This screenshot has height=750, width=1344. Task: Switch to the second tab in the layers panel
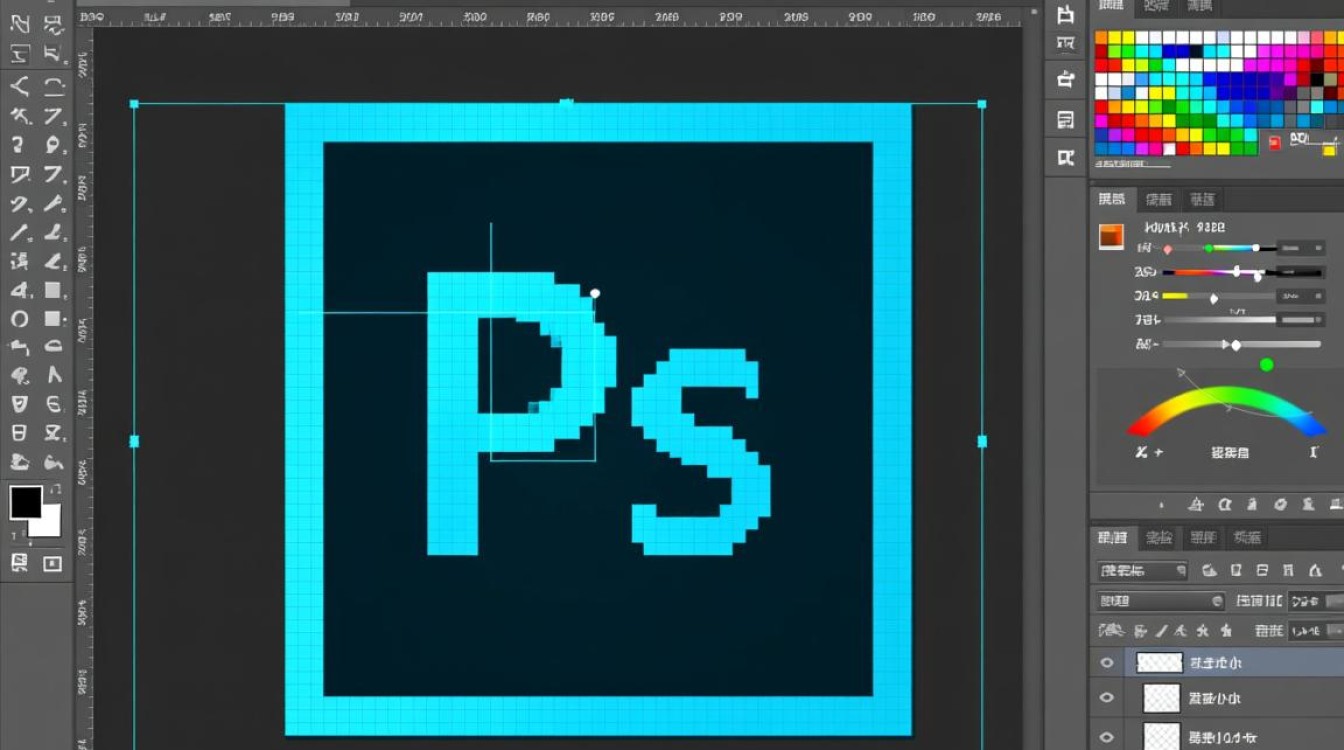[1159, 538]
